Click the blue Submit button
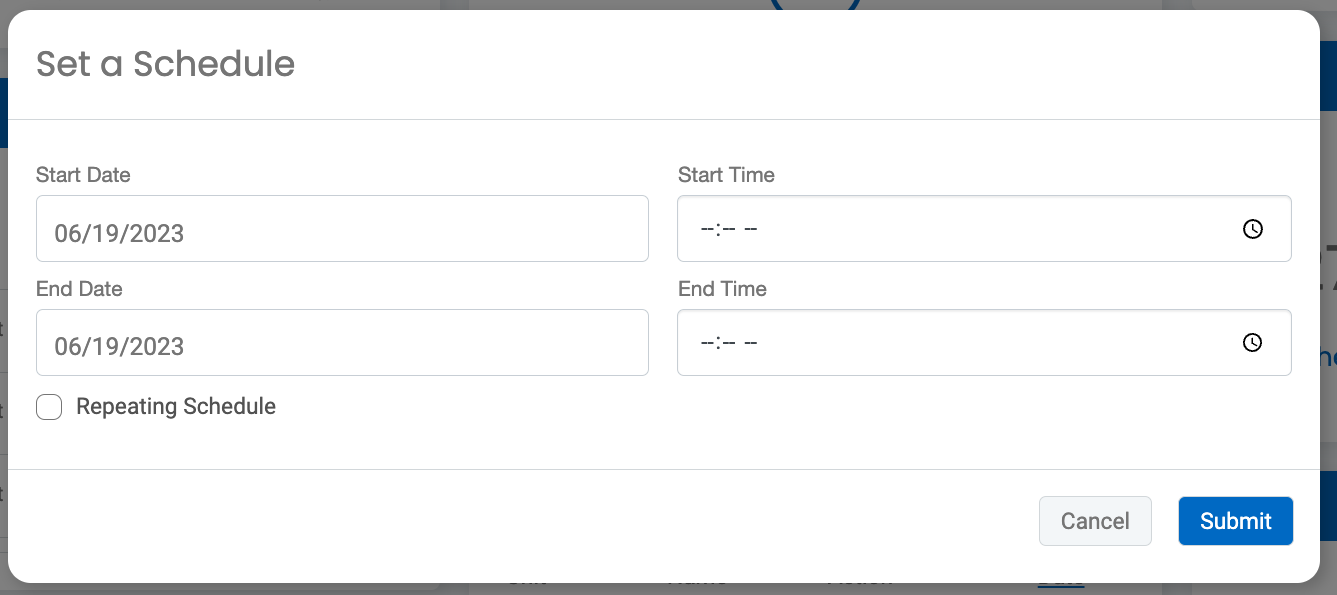The image size is (1337, 595). pos(1235,520)
